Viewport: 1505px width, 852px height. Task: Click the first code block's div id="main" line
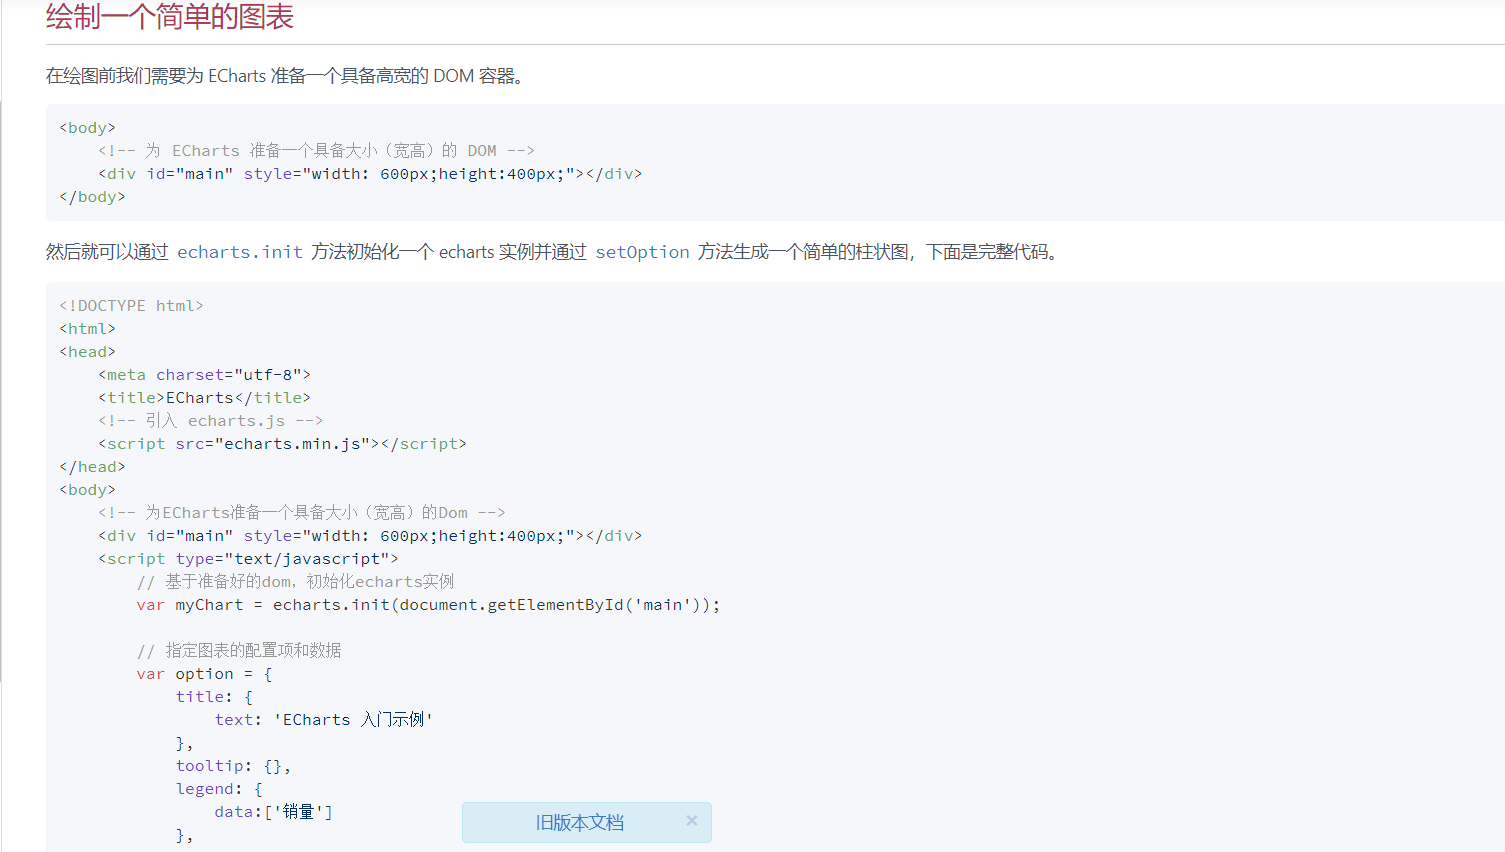click(x=370, y=174)
